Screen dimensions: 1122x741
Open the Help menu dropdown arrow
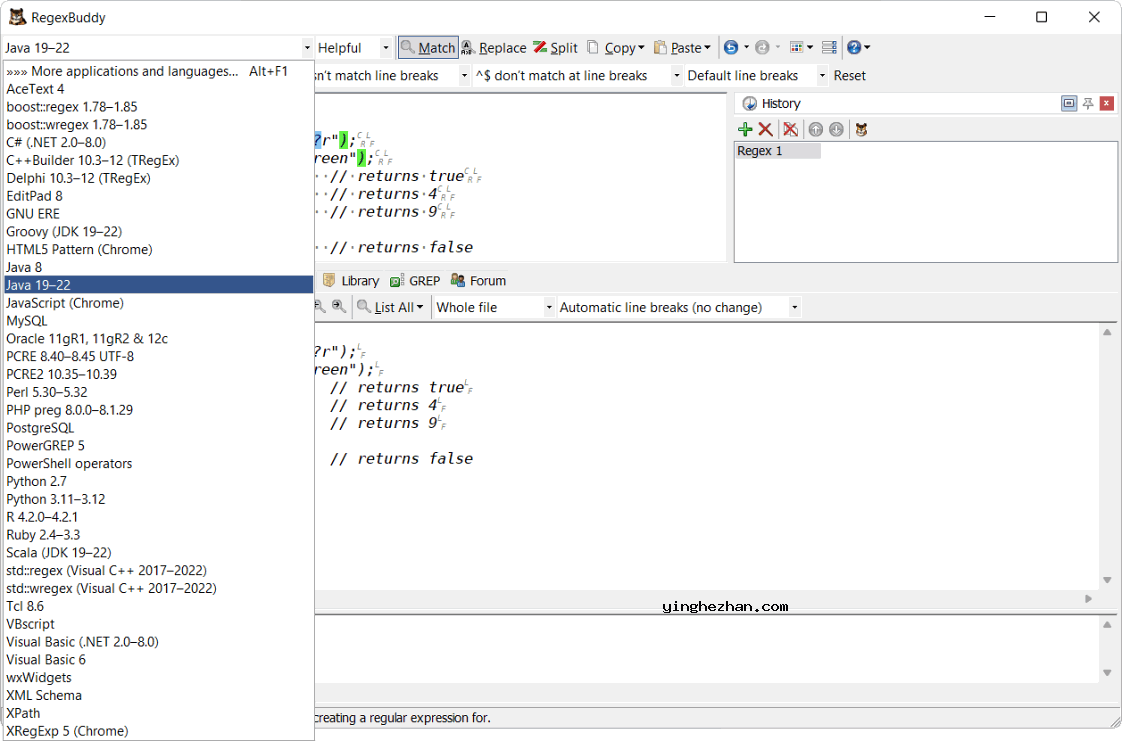[867, 47]
